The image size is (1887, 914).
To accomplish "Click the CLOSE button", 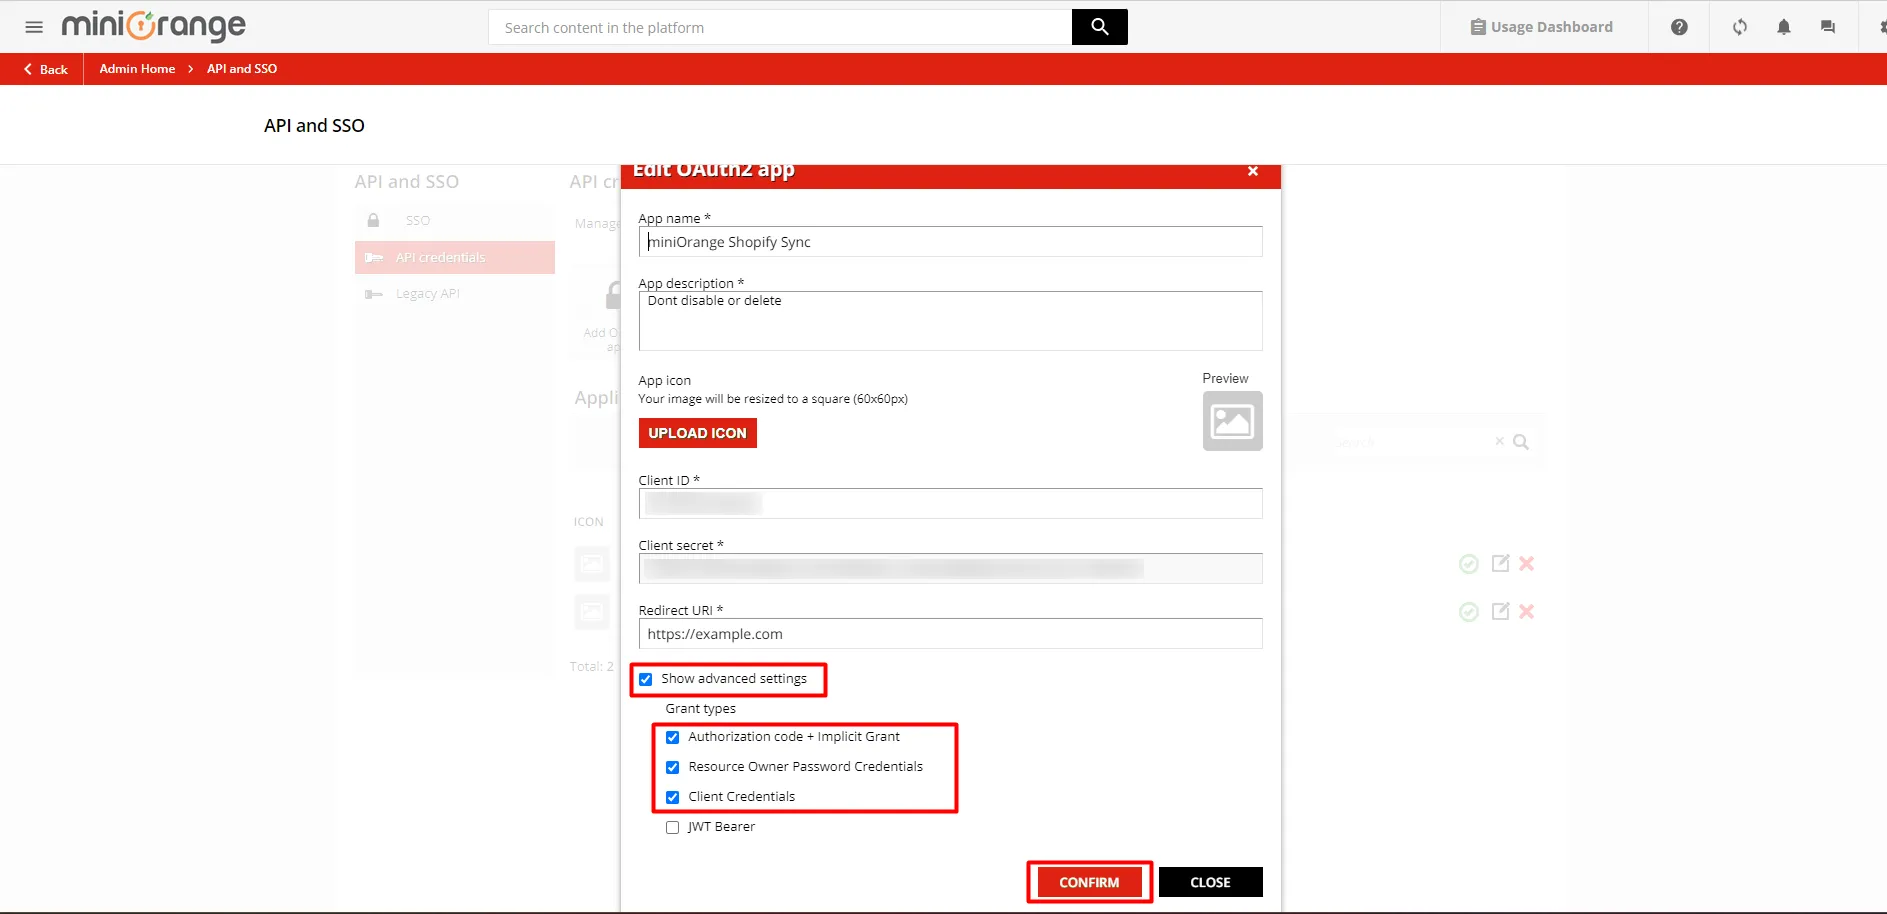I will (x=1210, y=882).
